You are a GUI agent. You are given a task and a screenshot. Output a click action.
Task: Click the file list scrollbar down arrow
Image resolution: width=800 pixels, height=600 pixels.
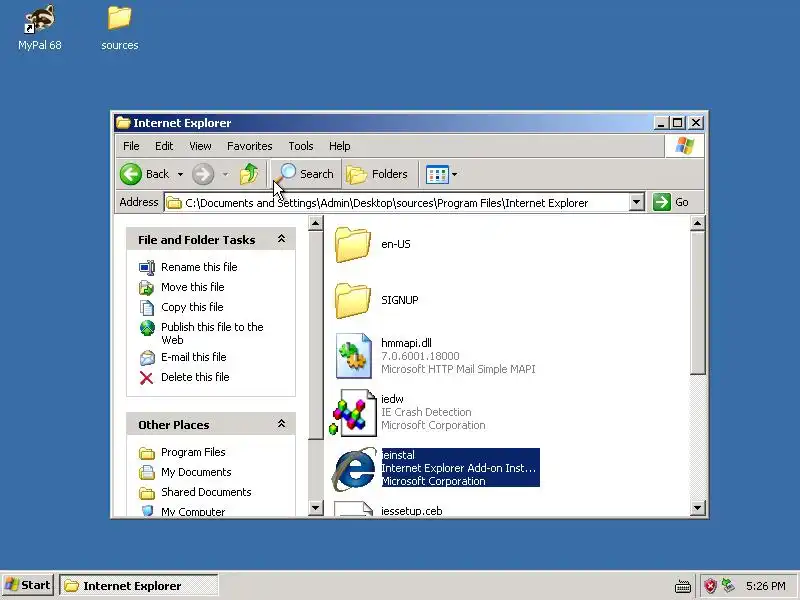pyautogui.click(x=697, y=508)
